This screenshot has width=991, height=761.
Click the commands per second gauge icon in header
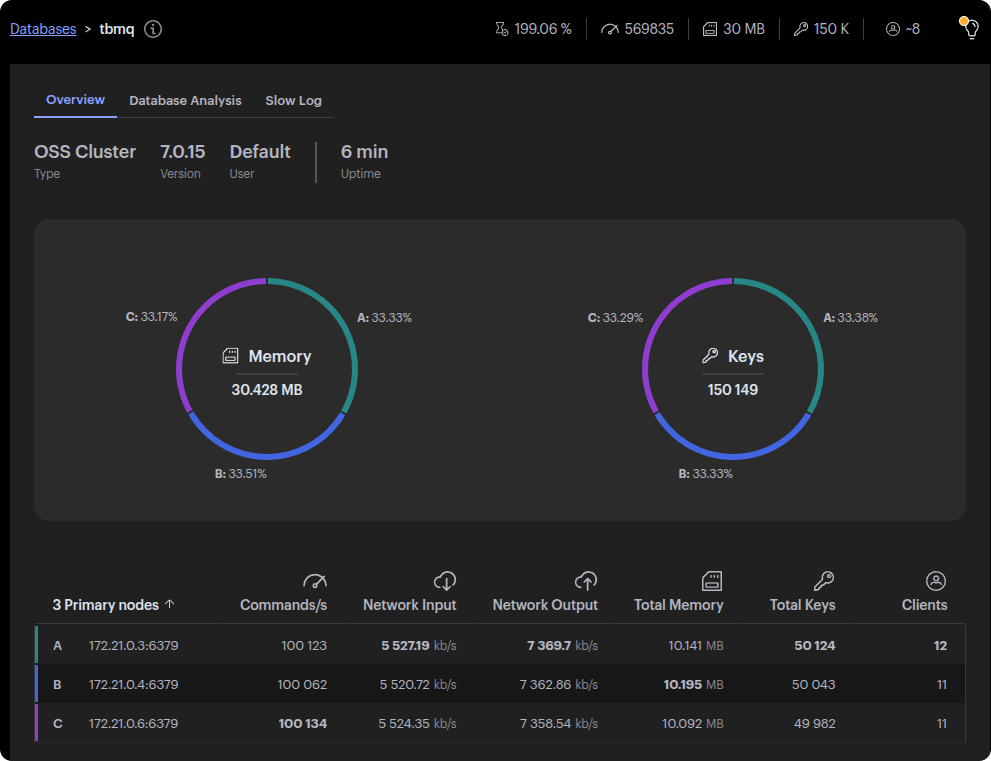coord(610,29)
